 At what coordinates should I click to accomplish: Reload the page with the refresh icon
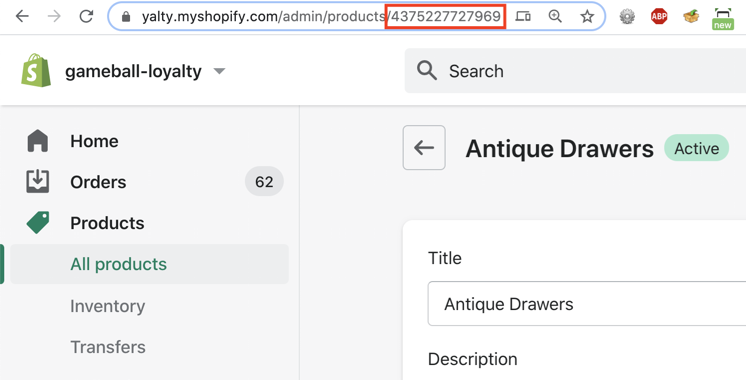pyautogui.click(x=86, y=17)
